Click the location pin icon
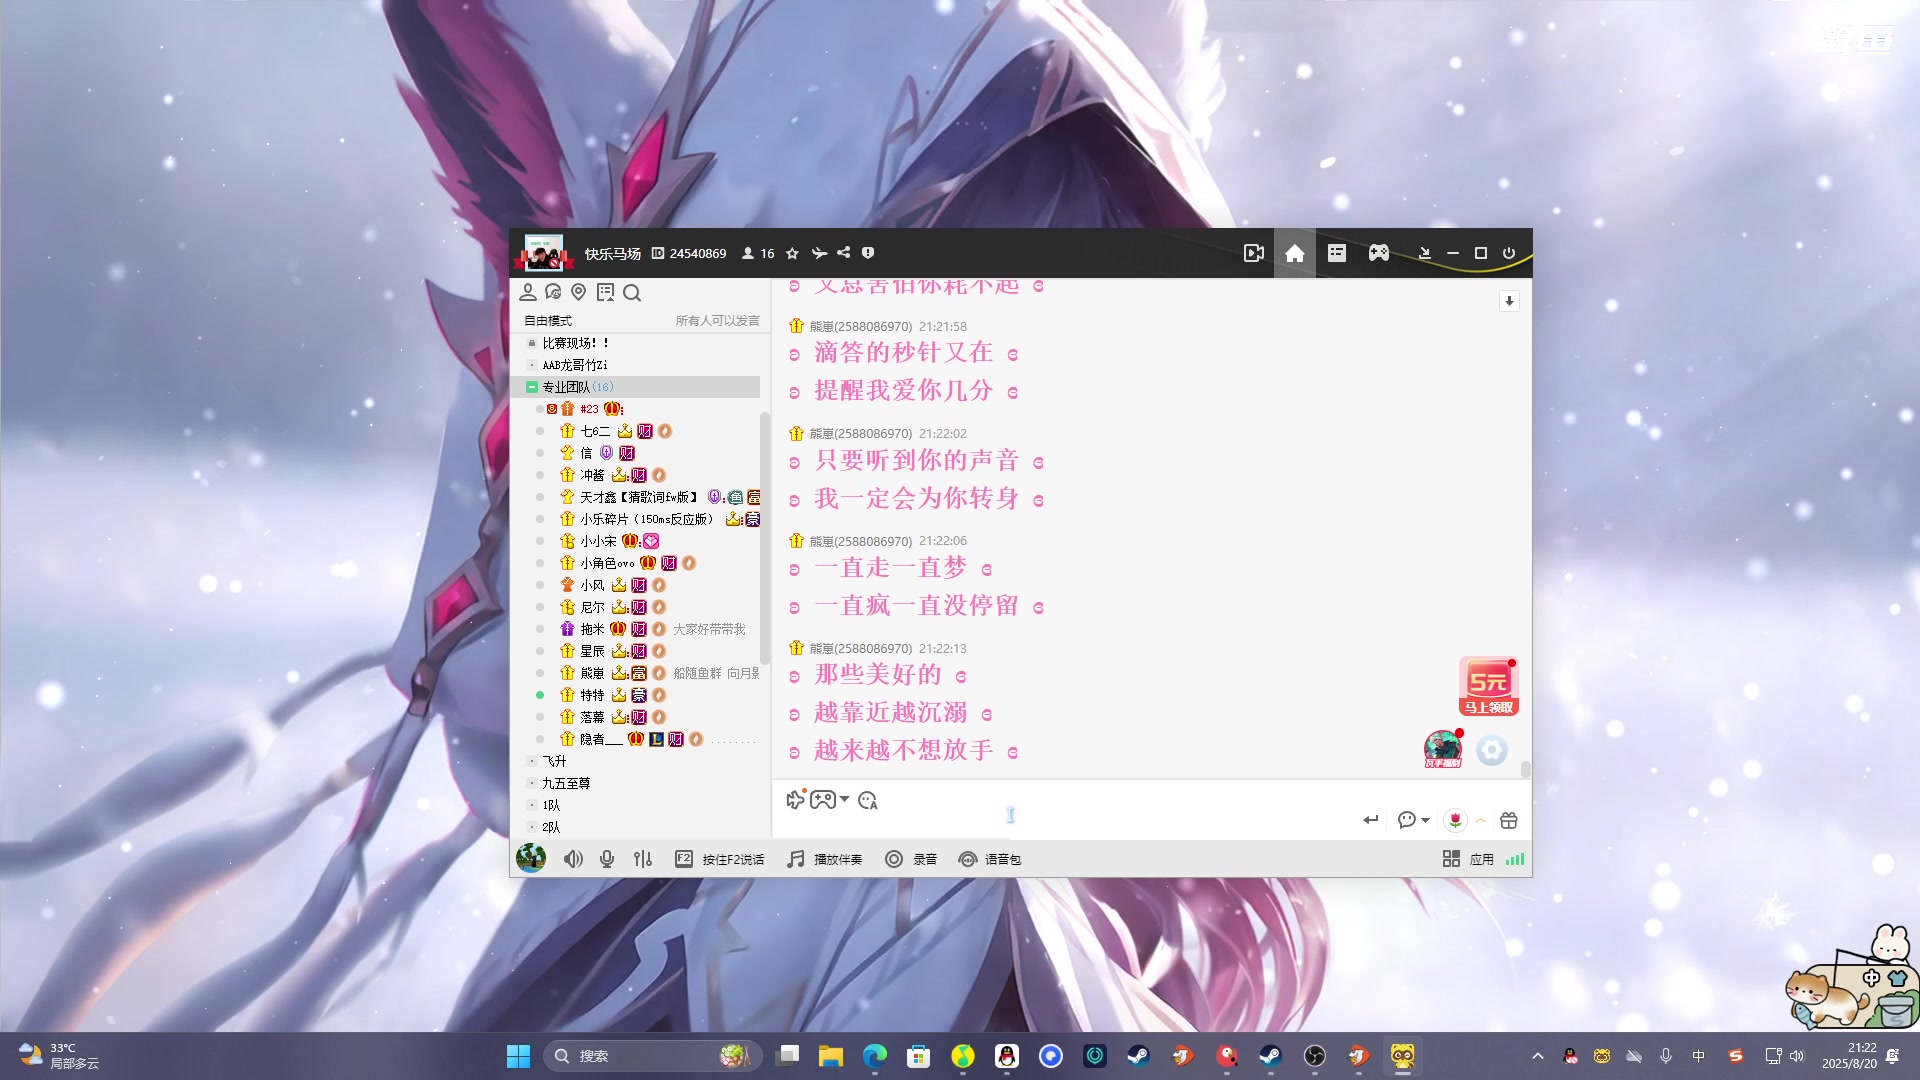The height and width of the screenshot is (1080, 1920). pos(579,292)
